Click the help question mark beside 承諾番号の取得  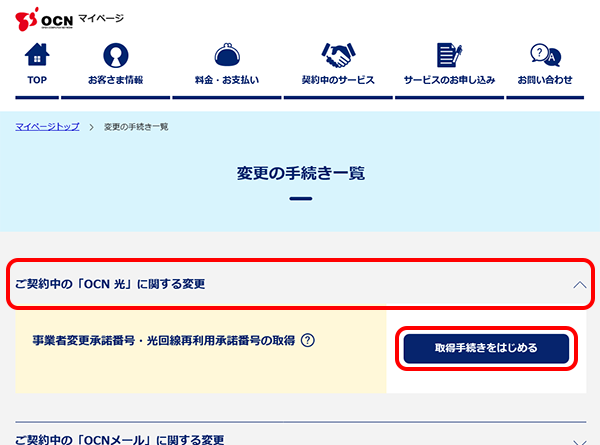(308, 340)
